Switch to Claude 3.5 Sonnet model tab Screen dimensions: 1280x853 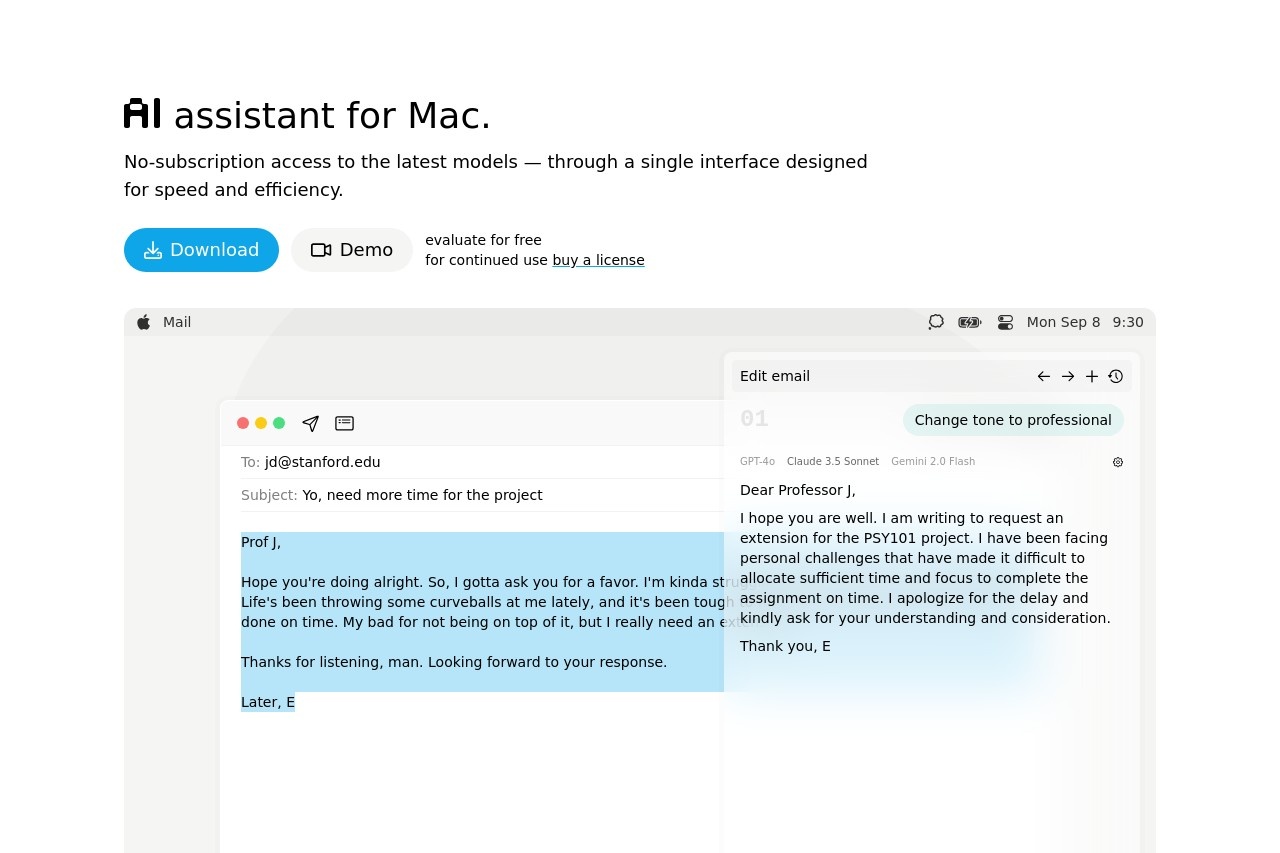click(833, 462)
